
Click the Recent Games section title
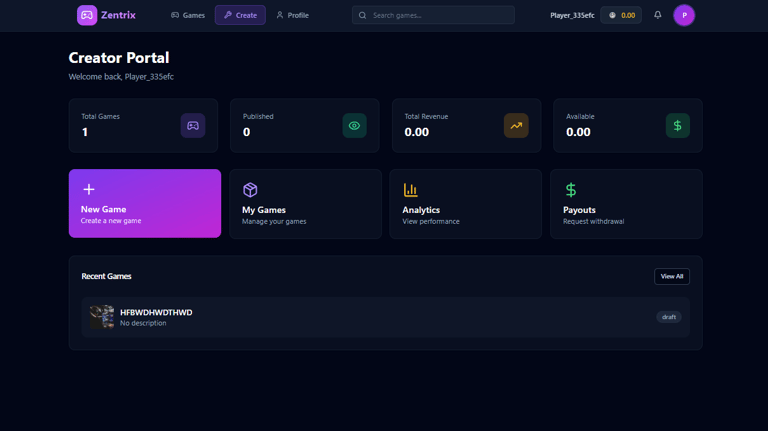(106, 276)
